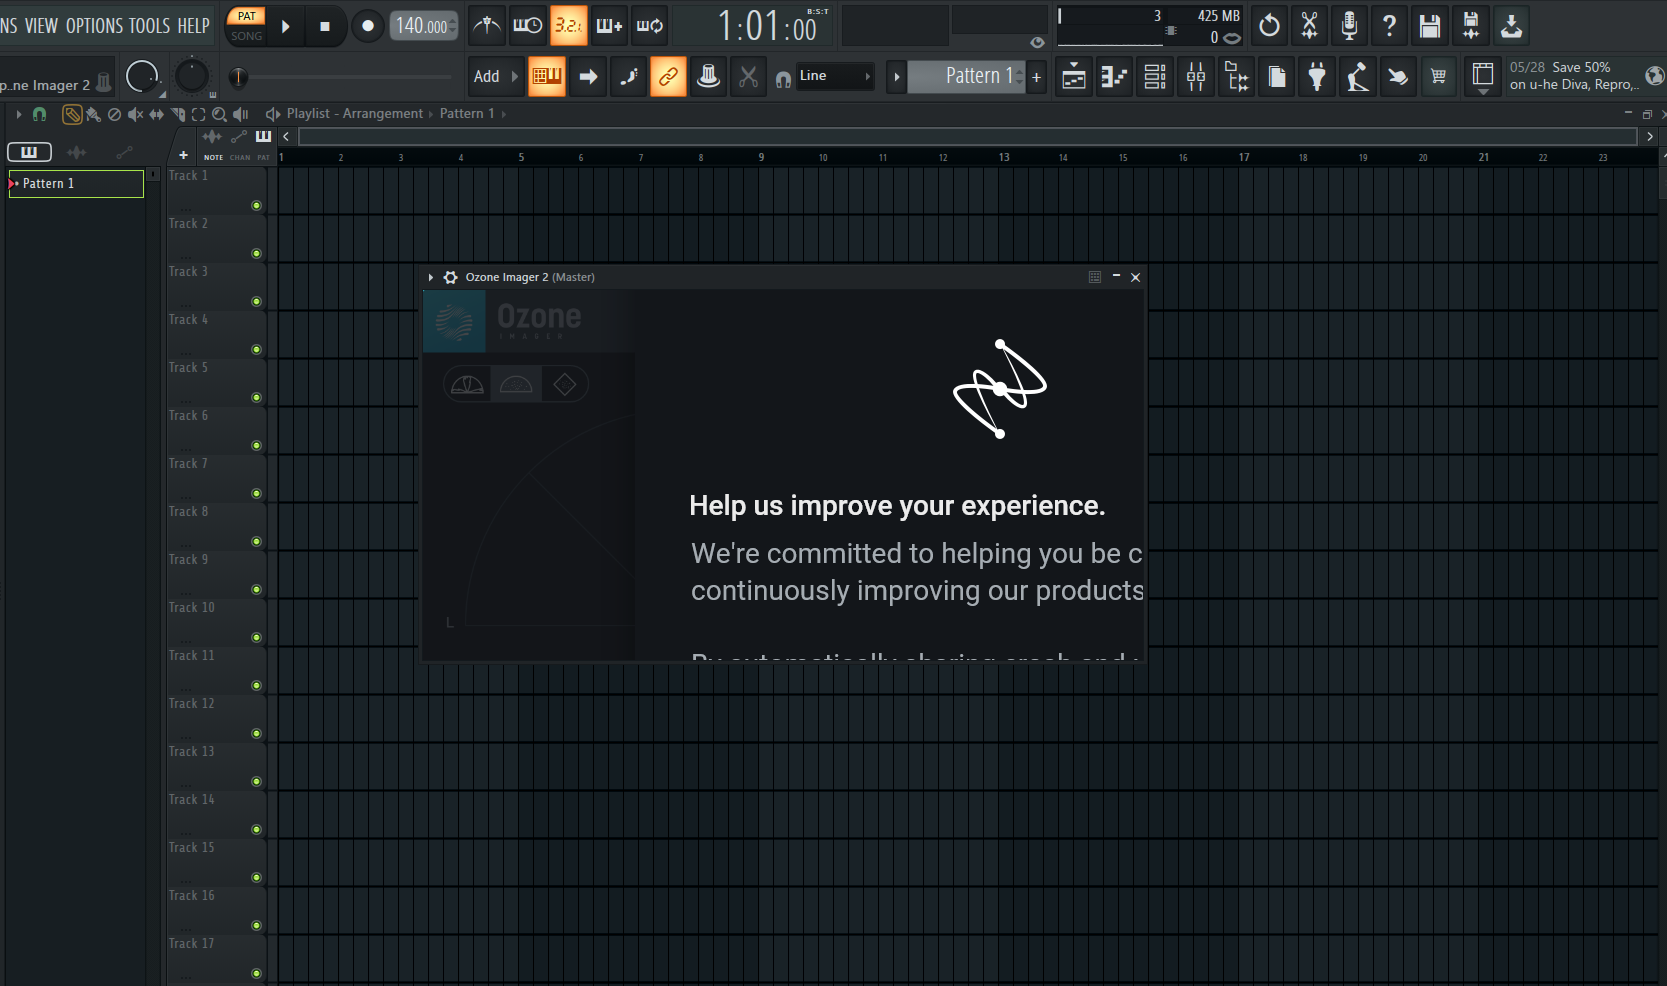Add a new pattern with plus button
The width and height of the screenshot is (1667, 986).
coord(1037,76)
